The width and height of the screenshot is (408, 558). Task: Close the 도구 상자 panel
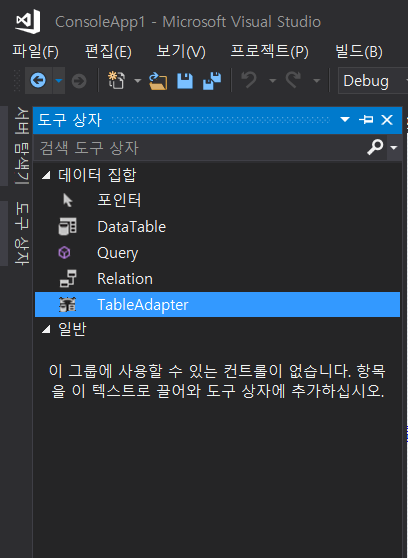click(387, 120)
